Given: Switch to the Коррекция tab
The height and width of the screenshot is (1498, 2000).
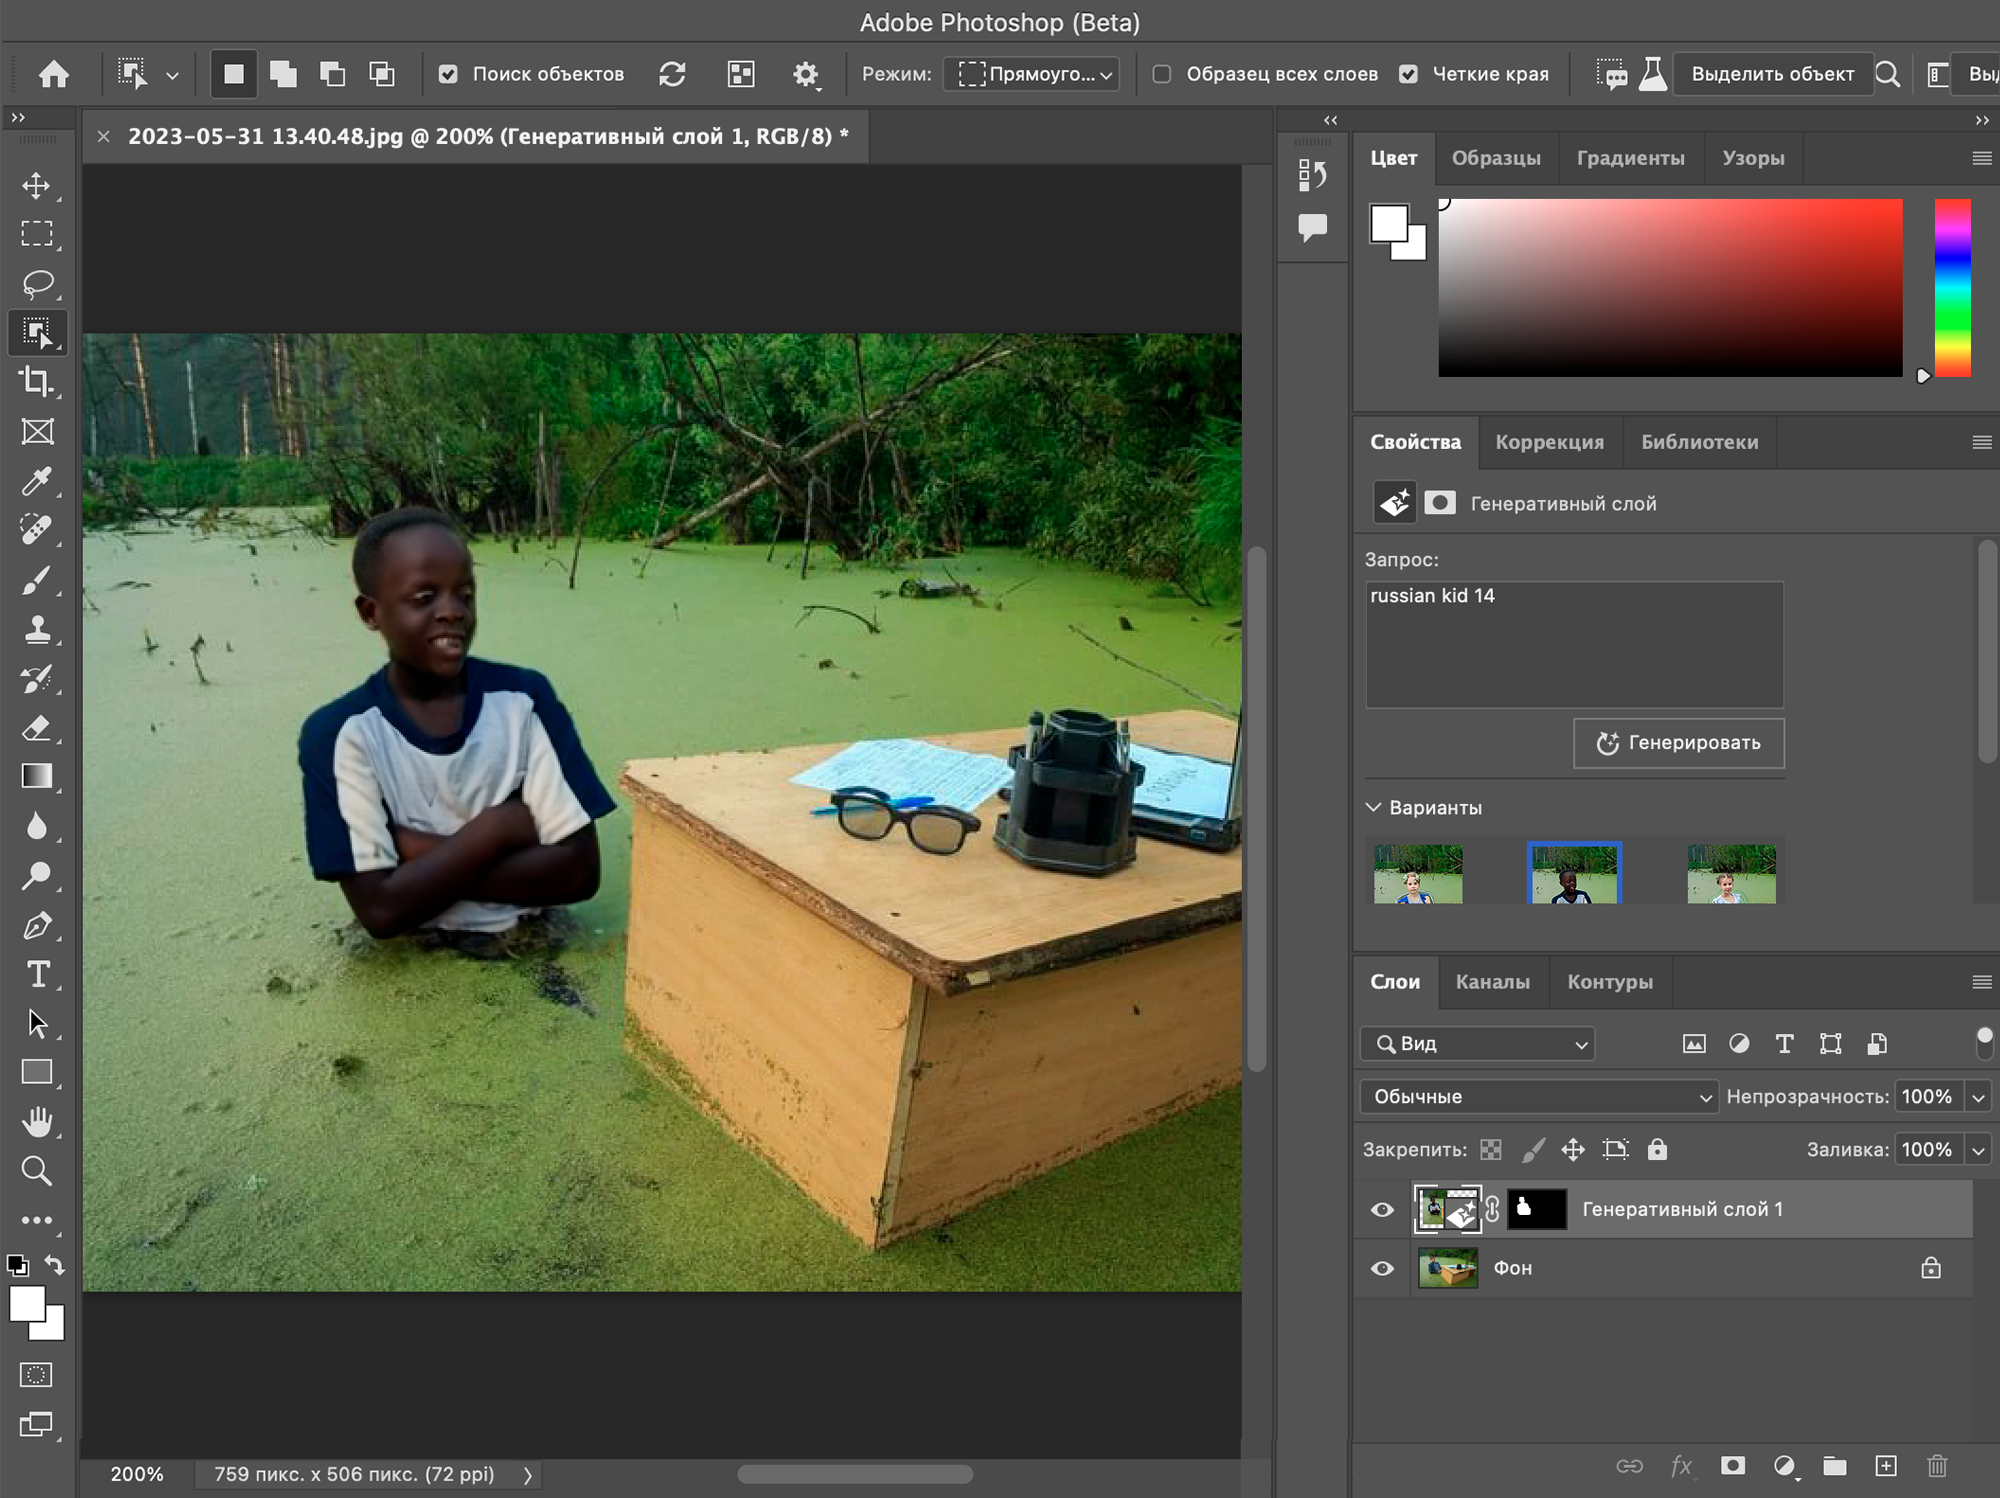Looking at the screenshot, I should [1547, 441].
